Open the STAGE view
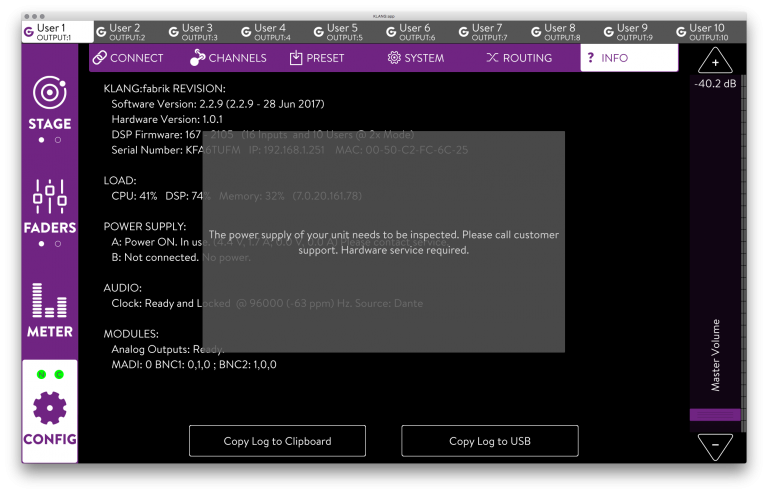Screen dimensions: 768x494 pos(49,103)
